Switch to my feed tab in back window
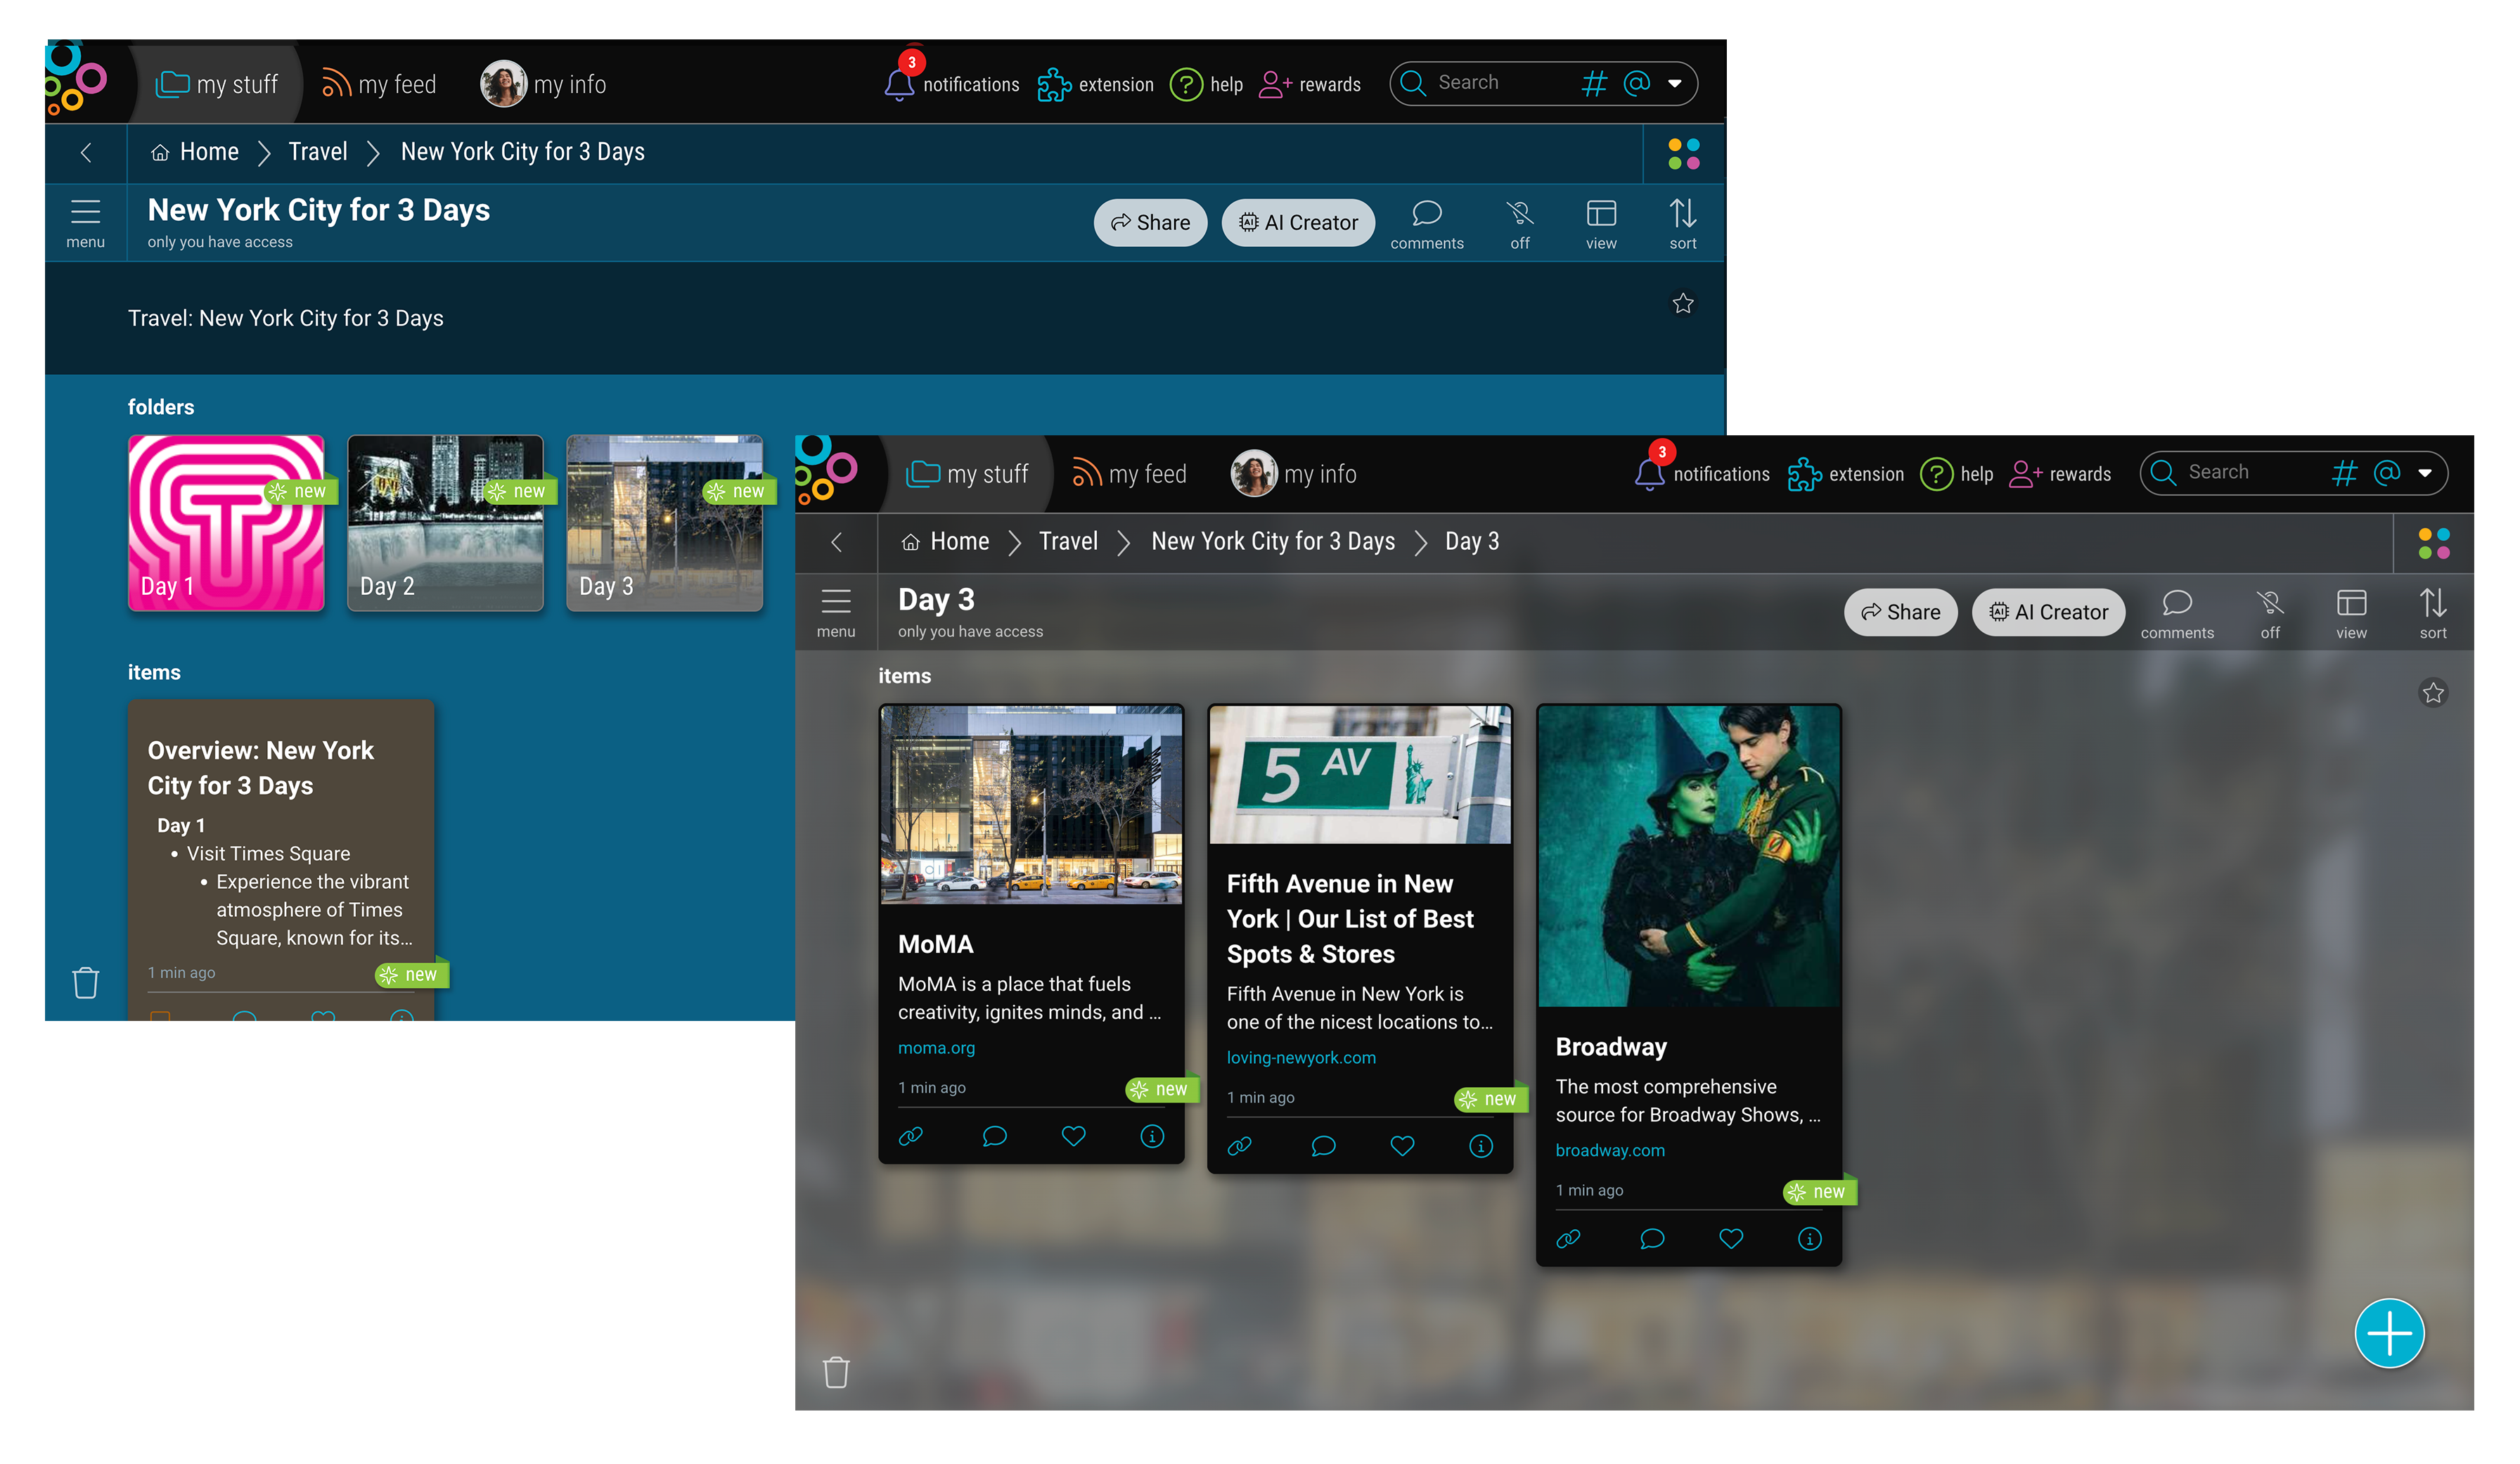This screenshot has height=1464, width=2520. pos(378,85)
